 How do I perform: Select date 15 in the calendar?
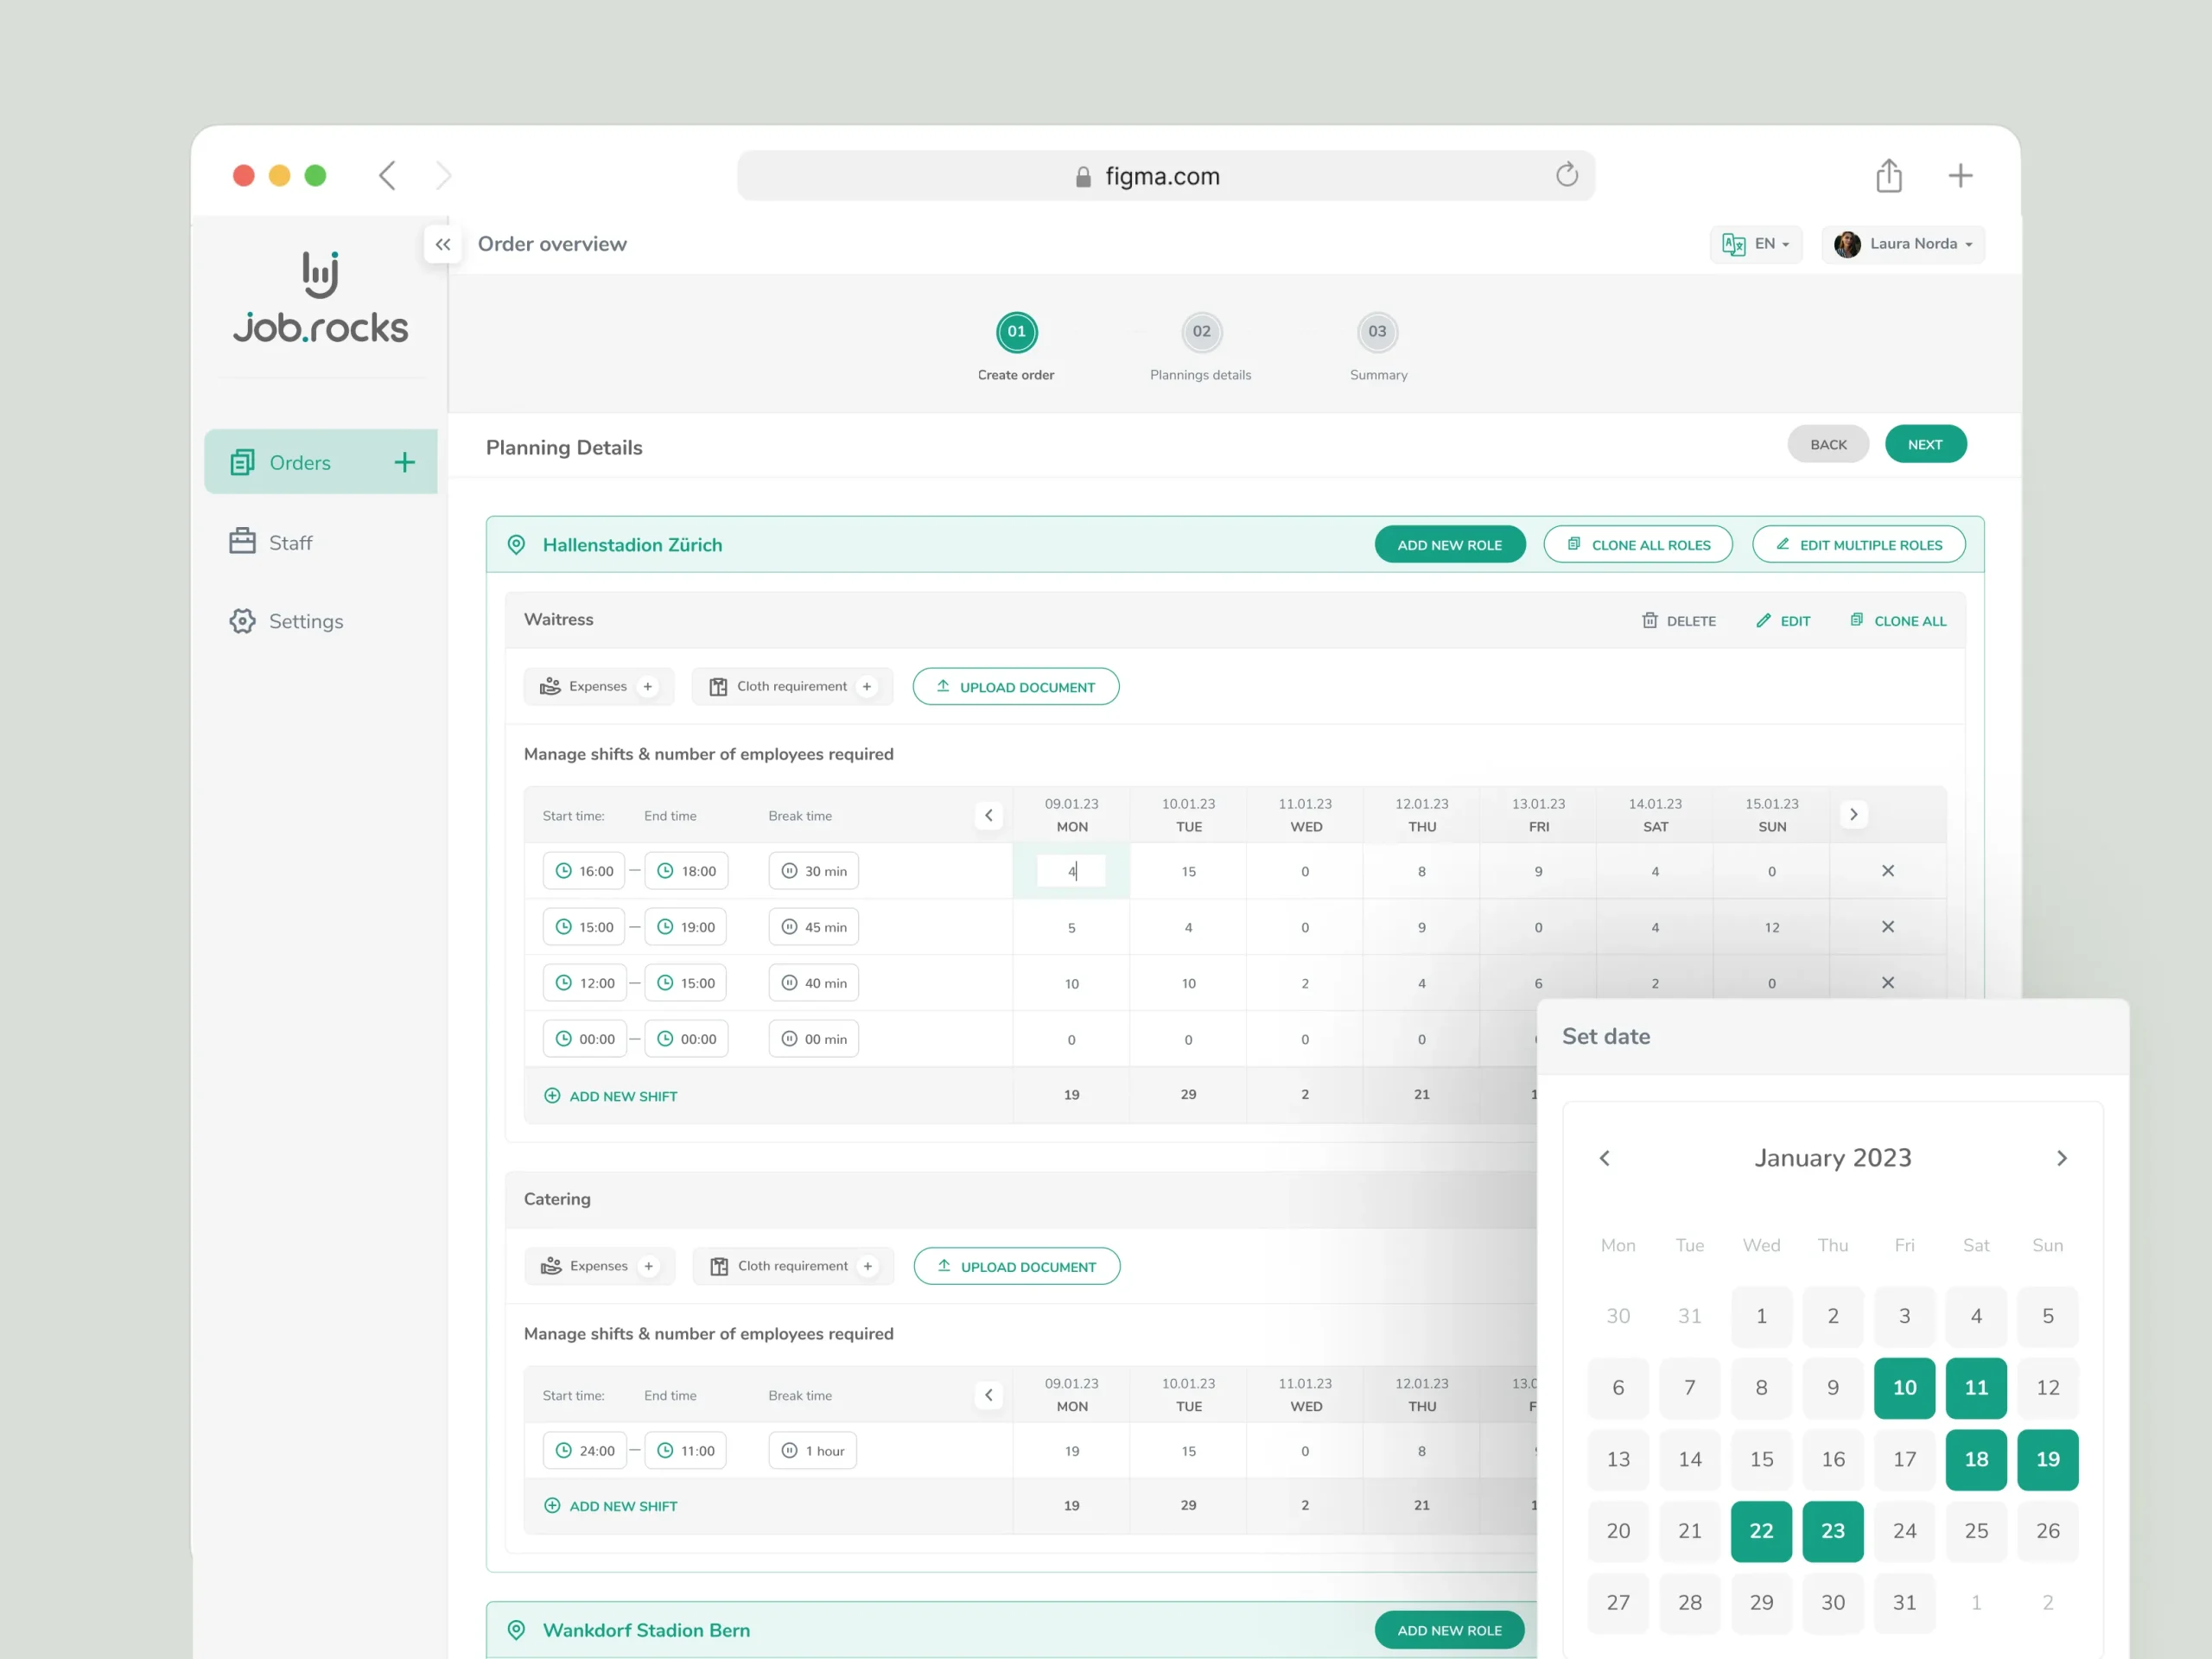1760,1459
